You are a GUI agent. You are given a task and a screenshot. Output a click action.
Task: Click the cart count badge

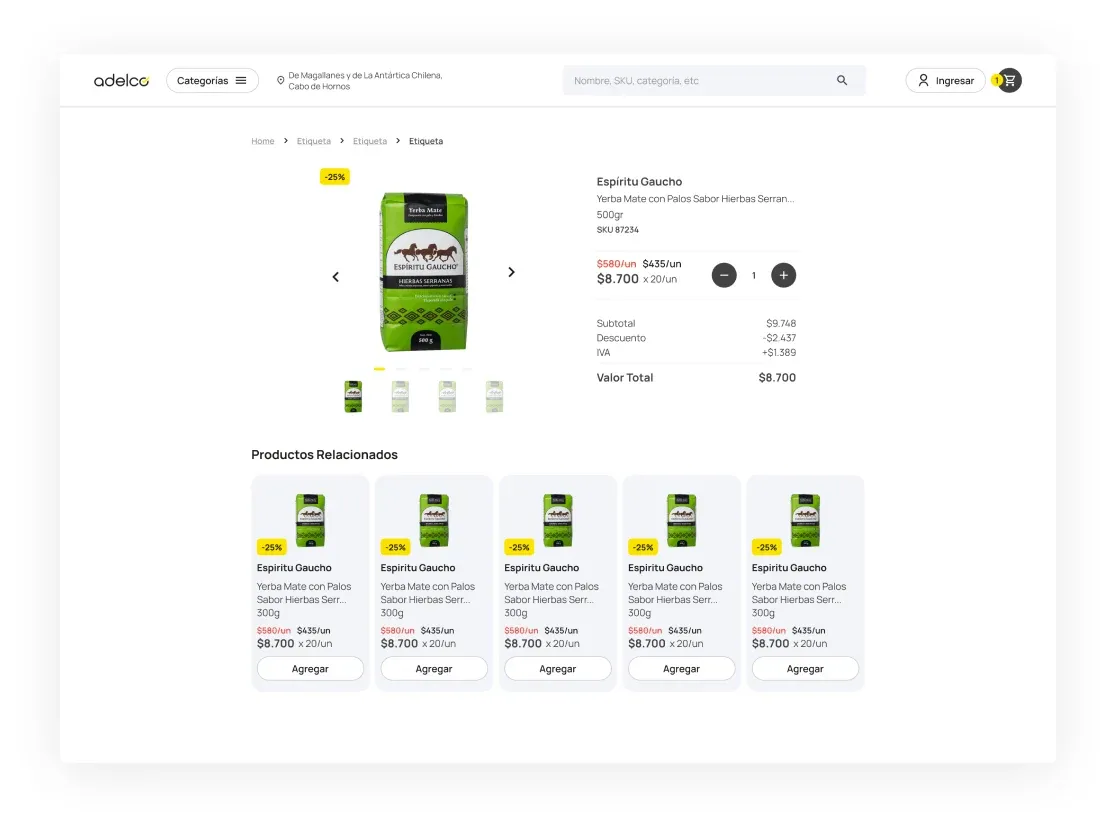coord(997,80)
